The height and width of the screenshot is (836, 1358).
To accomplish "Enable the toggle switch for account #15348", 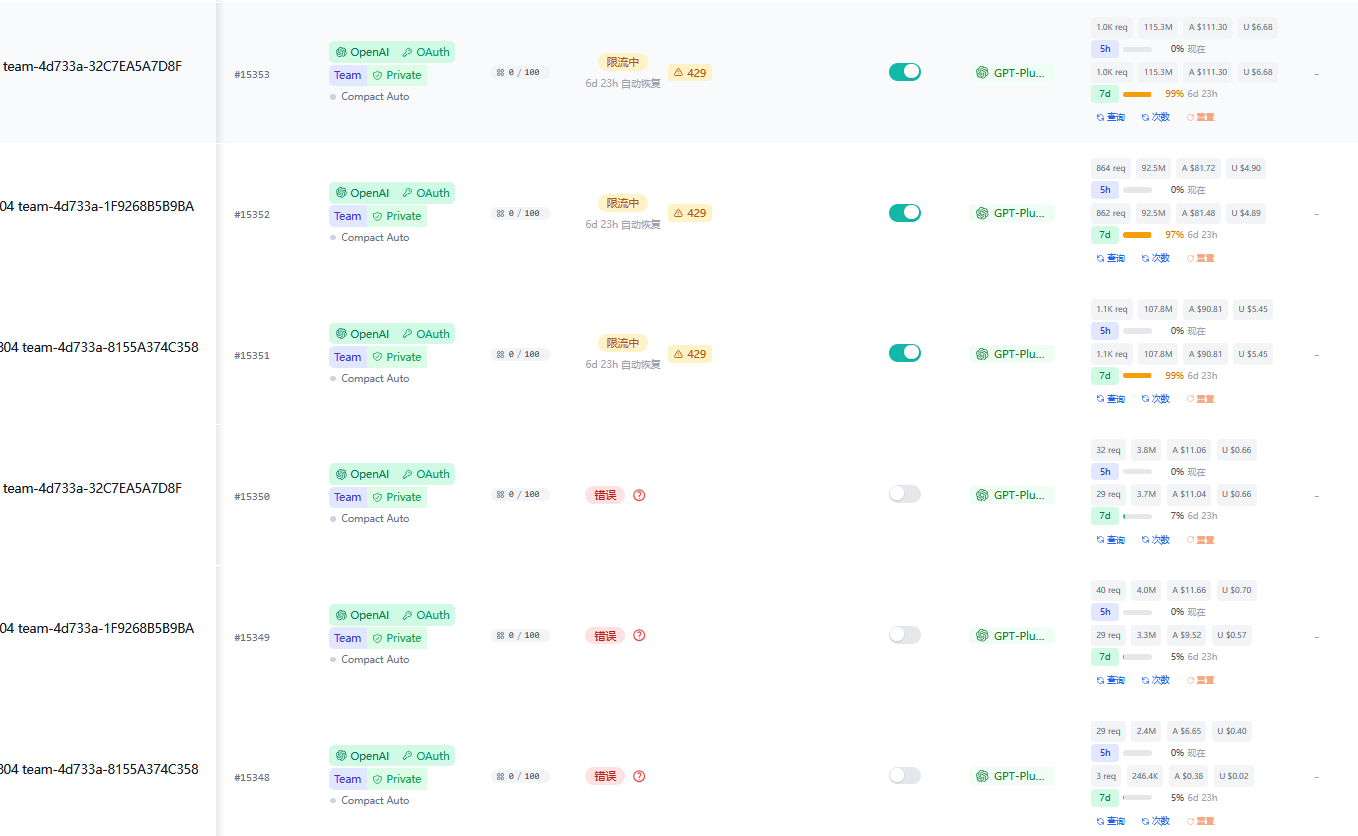I will pyautogui.click(x=905, y=775).
